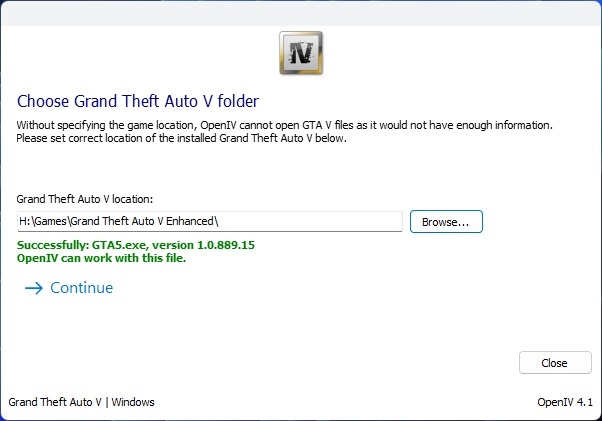Click the OpenIV logo icon

click(x=301, y=53)
